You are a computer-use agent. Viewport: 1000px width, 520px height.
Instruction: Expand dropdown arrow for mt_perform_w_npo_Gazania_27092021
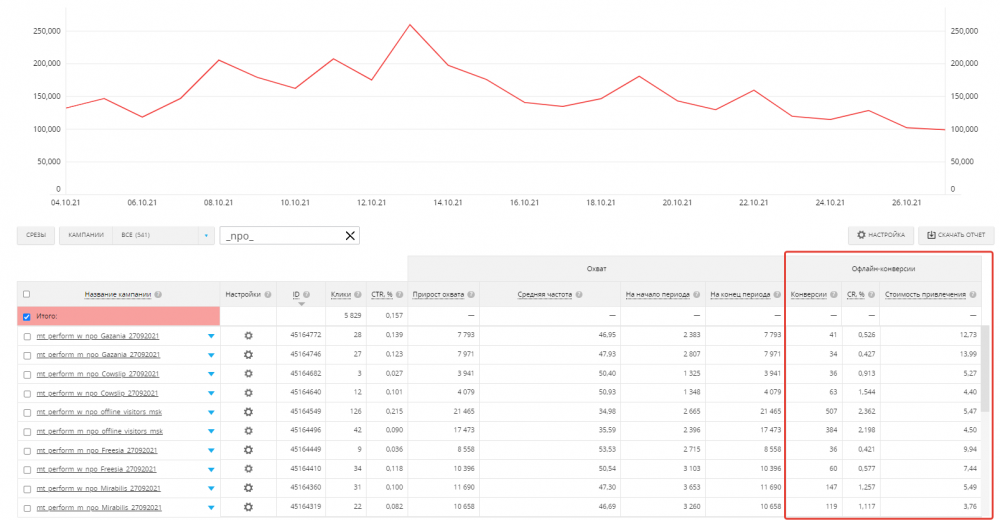click(211, 336)
